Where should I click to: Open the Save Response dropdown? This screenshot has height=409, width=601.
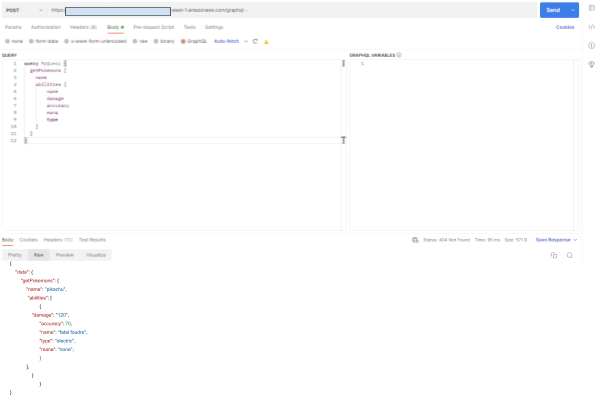[558, 240]
